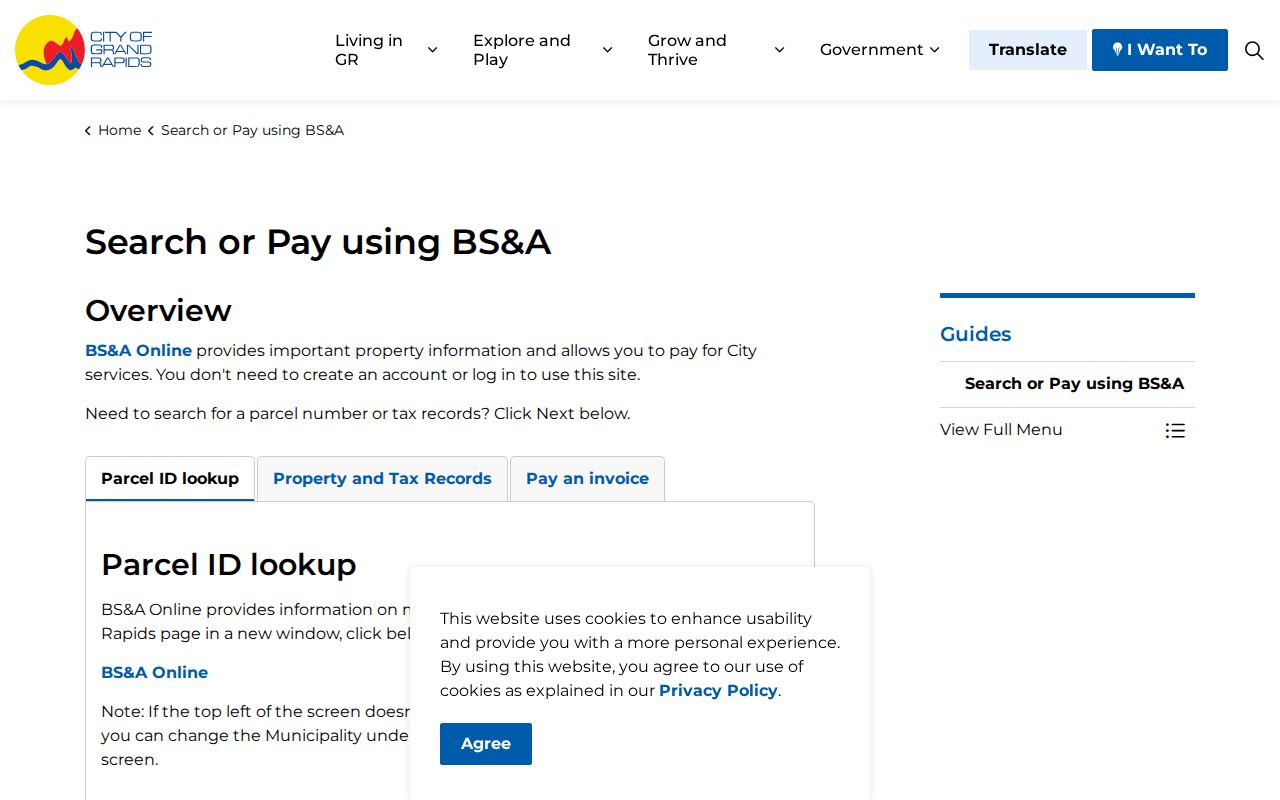The height and width of the screenshot is (800, 1280).
Task: Open the Explore and Play menu
Action: (x=522, y=50)
